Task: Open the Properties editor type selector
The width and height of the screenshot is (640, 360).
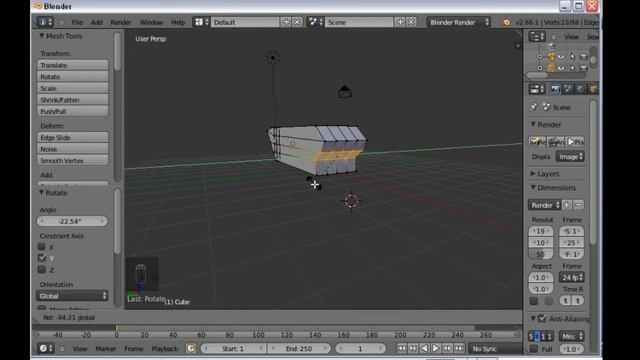Action: click(537, 89)
